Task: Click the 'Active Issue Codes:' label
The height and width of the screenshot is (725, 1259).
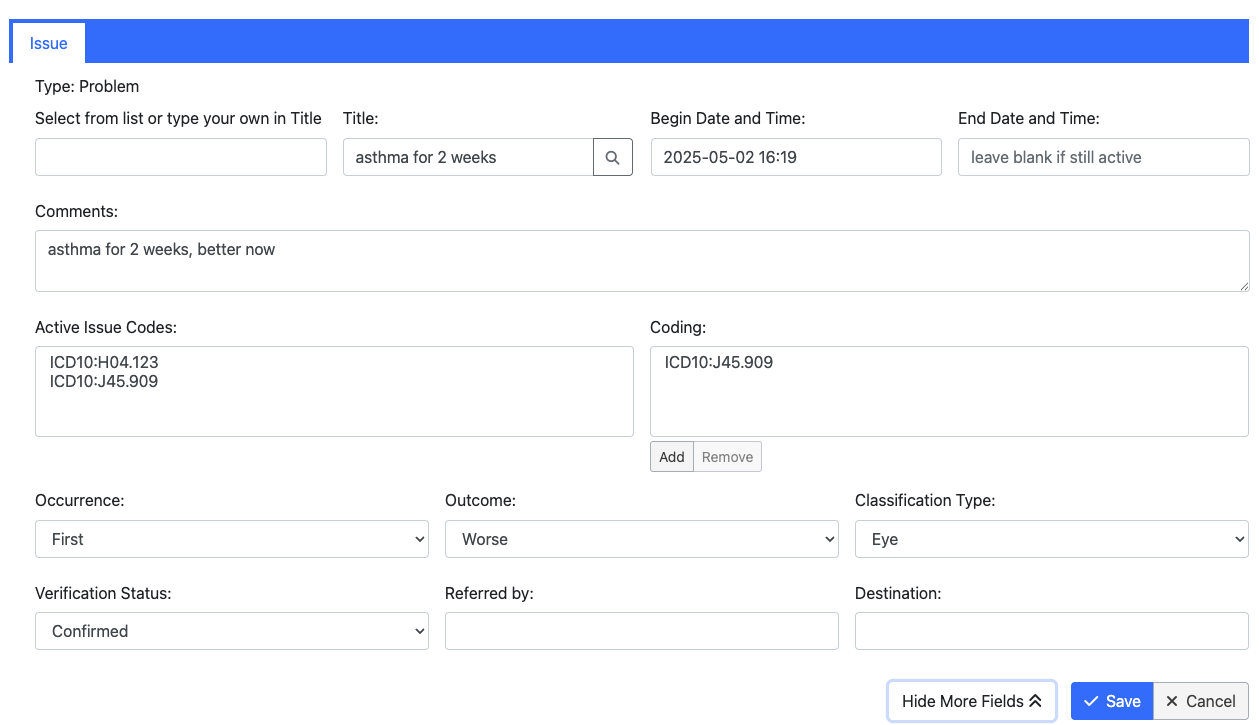Action: [106, 327]
